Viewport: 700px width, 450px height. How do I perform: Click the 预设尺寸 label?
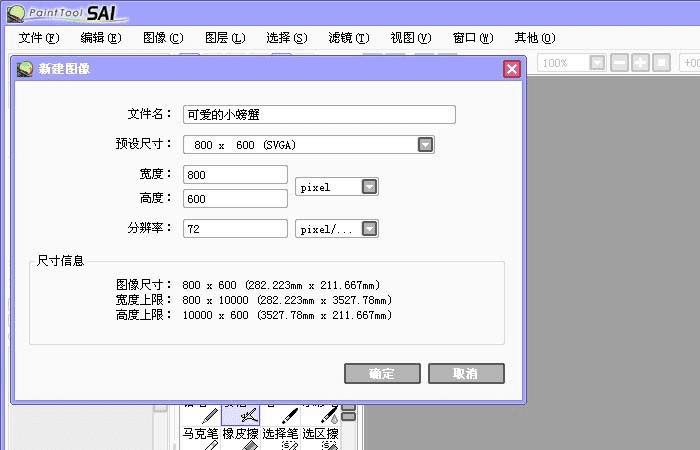[144, 144]
